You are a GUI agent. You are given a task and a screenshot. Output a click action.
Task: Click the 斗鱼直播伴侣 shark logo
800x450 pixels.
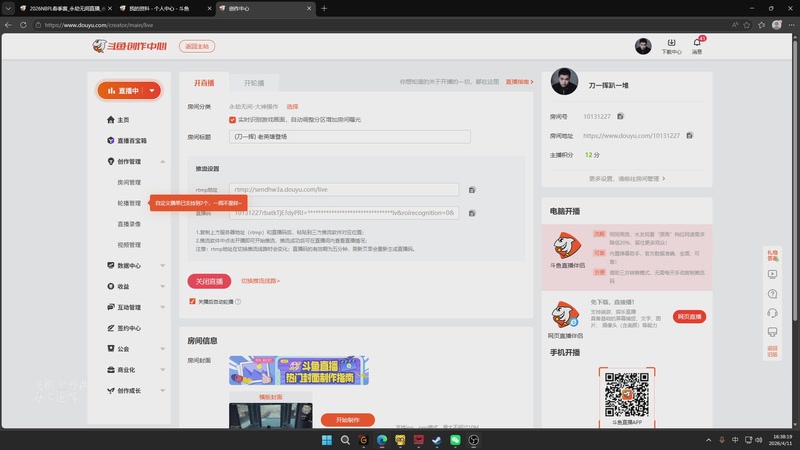pyautogui.click(x=567, y=246)
